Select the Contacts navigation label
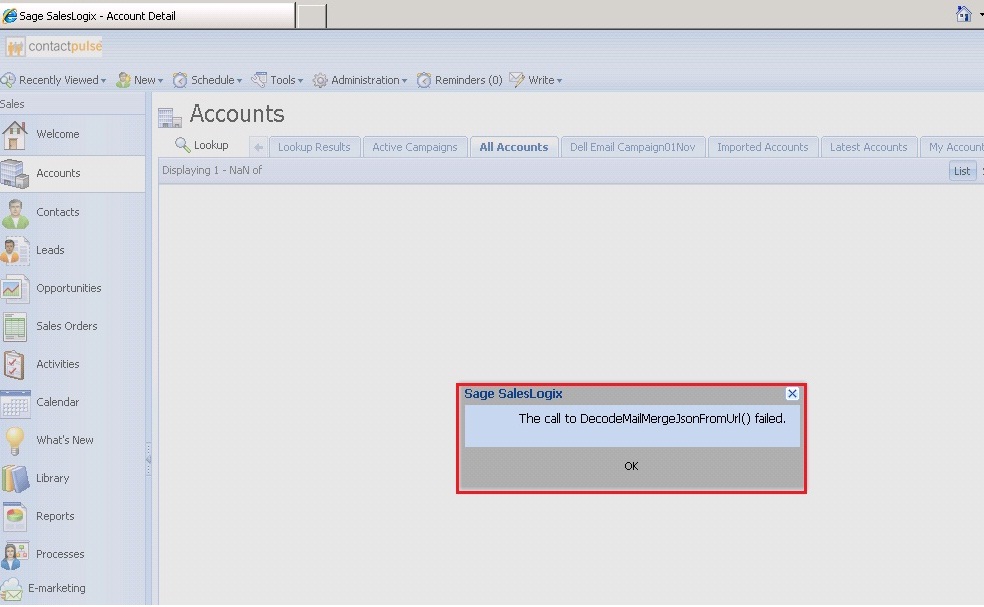 pyautogui.click(x=58, y=212)
